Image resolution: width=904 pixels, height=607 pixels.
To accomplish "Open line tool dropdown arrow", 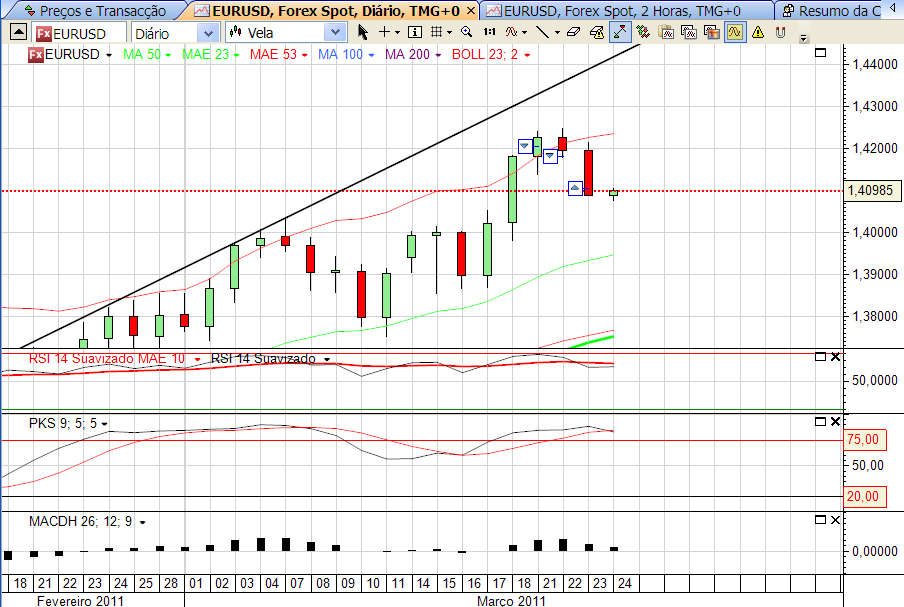I will (557, 33).
